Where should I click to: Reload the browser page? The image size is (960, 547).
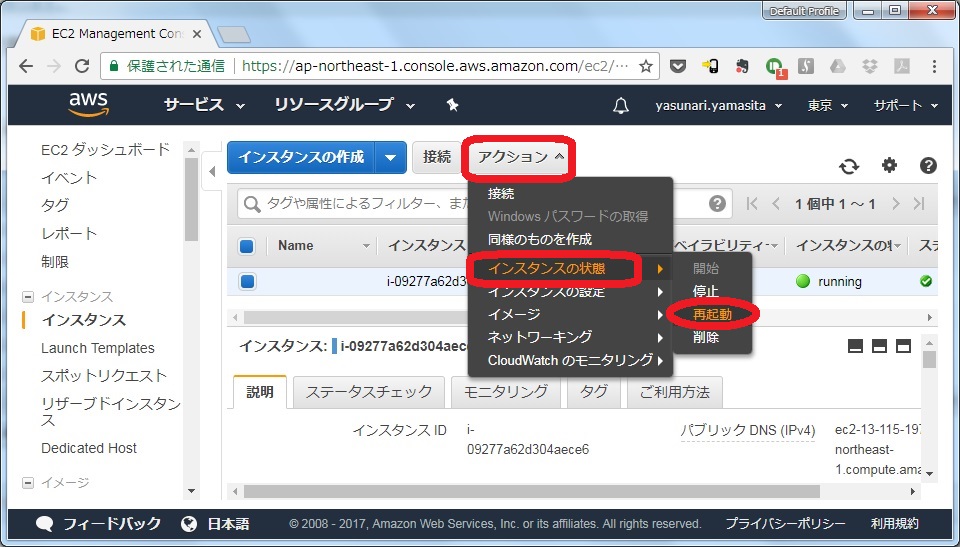point(81,66)
